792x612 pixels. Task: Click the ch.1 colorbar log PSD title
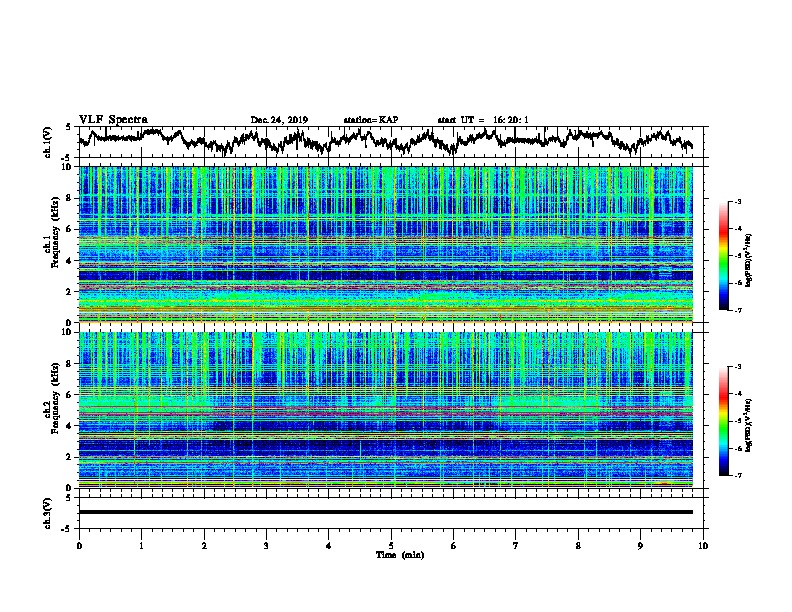[x=749, y=261]
